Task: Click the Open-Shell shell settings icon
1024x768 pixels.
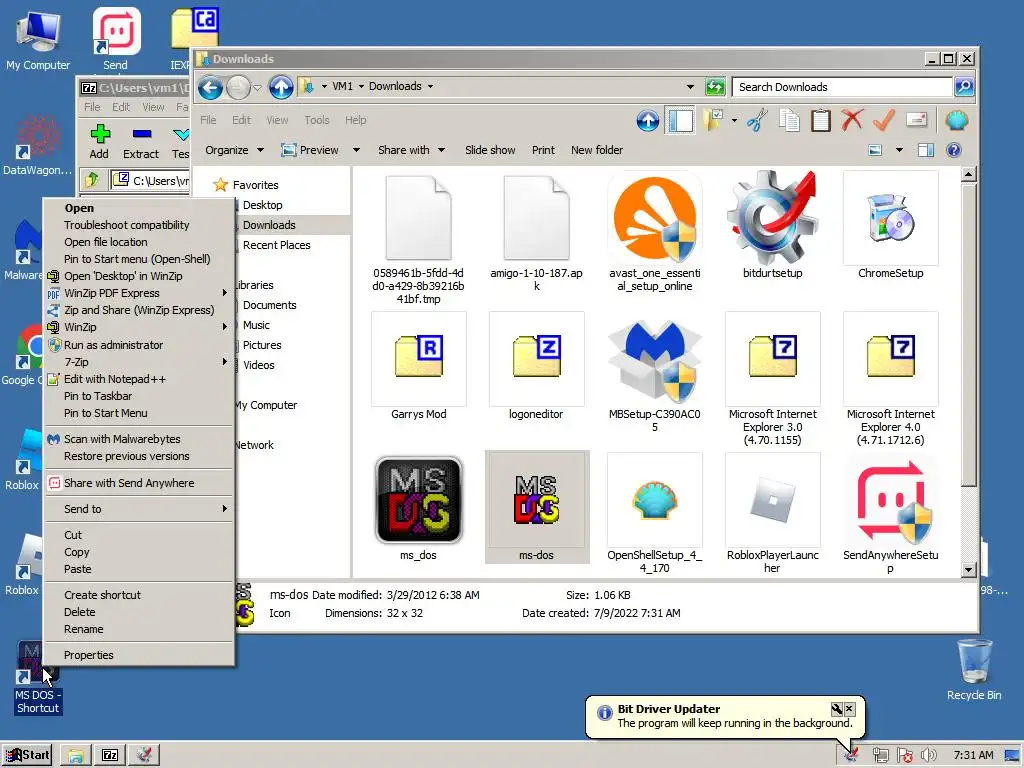Action: 956,120
